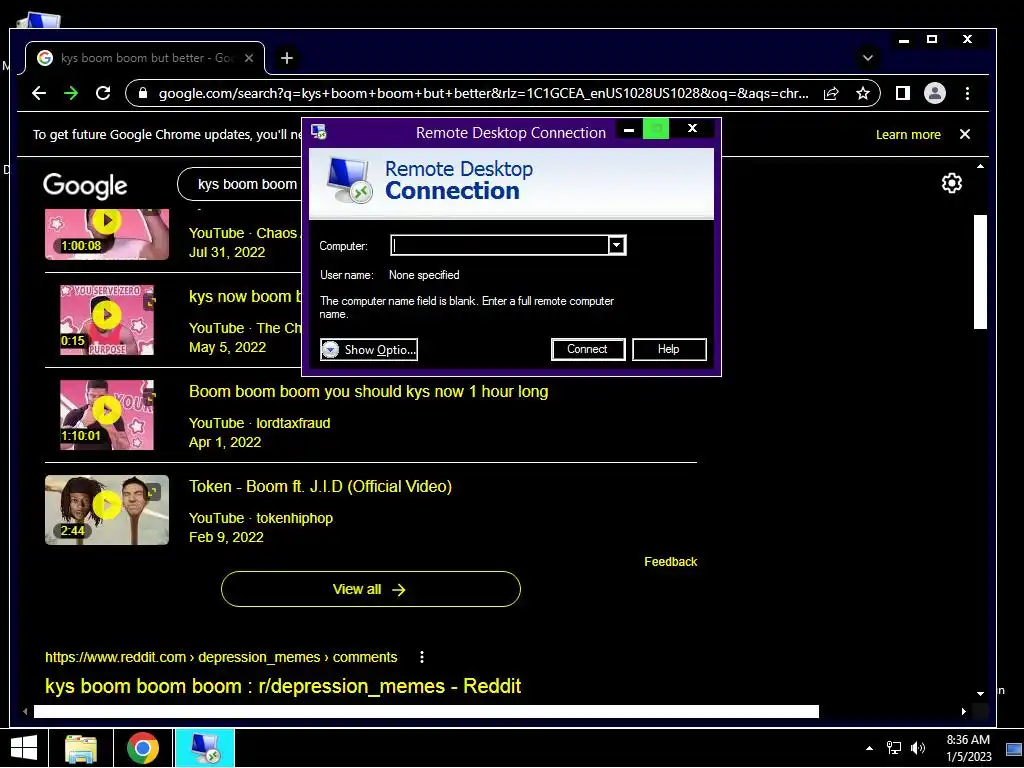
Task: Open 'kys now boom' video result
Action: point(246,296)
